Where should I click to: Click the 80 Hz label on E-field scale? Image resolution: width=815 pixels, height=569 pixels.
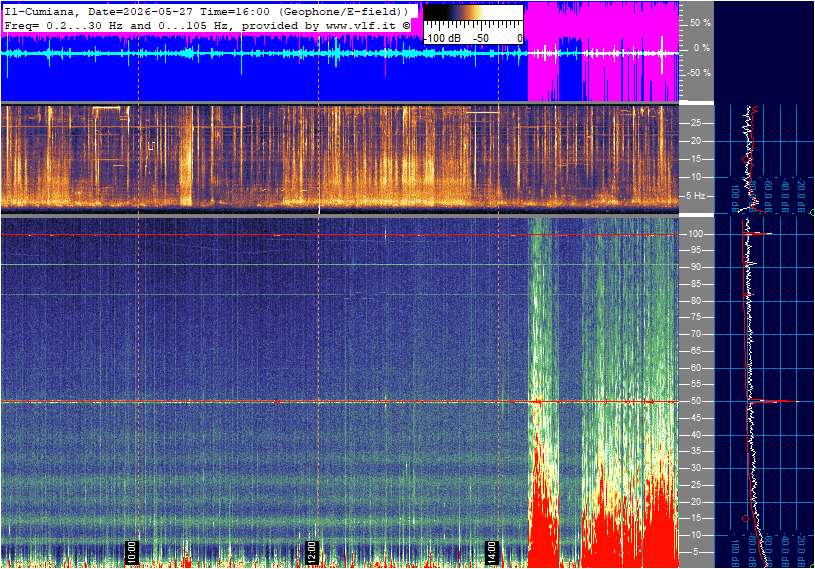point(695,301)
